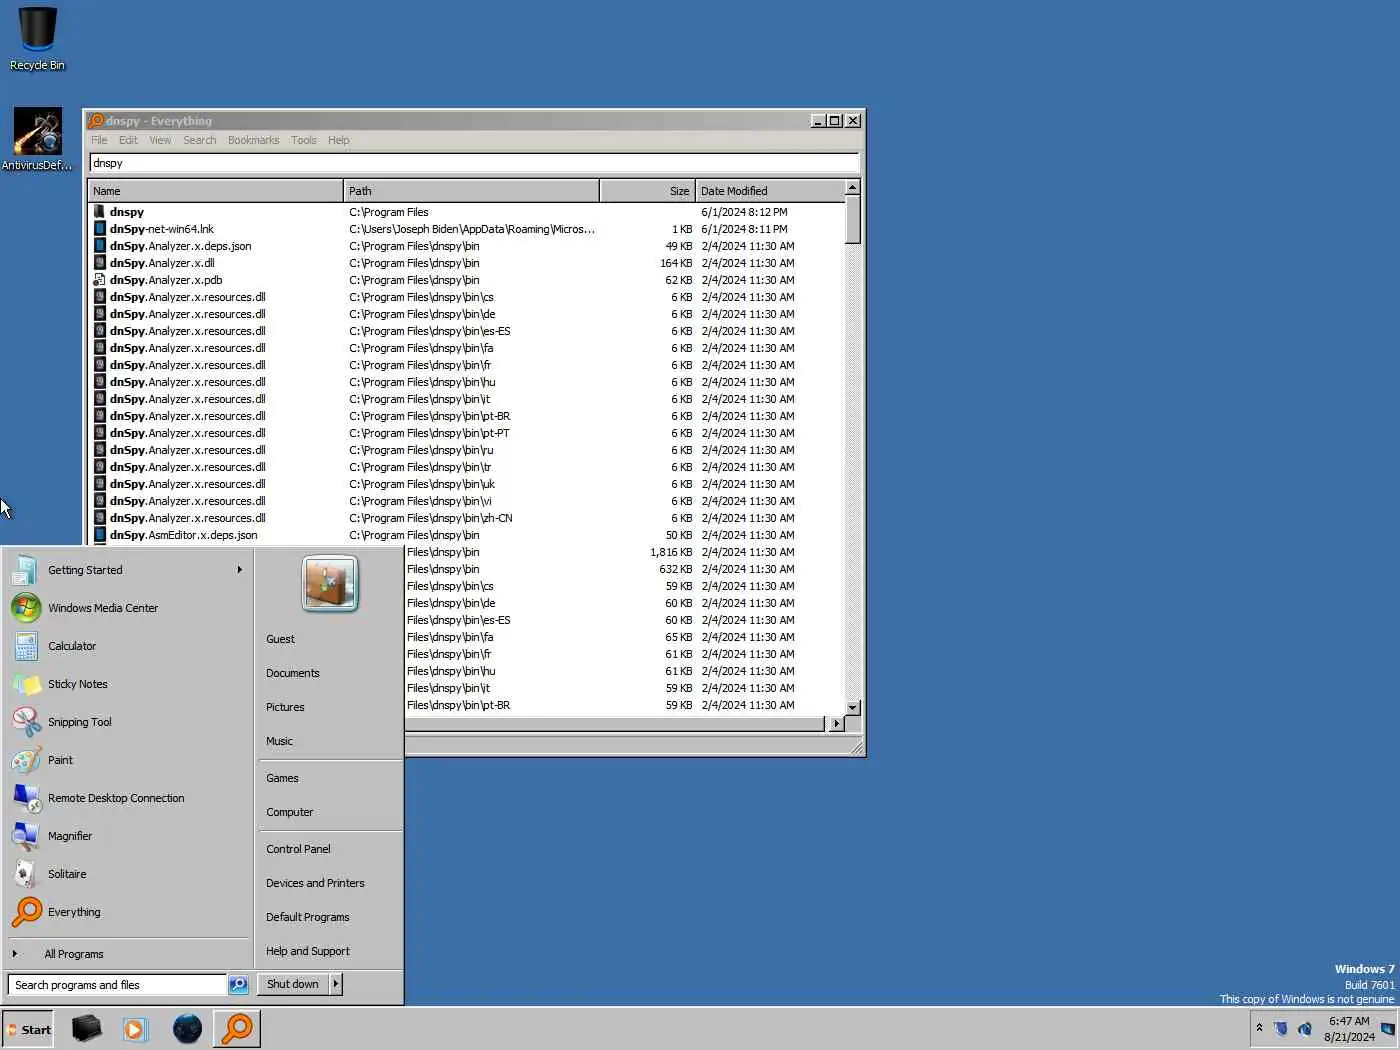
Task: Click the Show Desktop monitor icon in tray
Action: click(x=1387, y=1028)
